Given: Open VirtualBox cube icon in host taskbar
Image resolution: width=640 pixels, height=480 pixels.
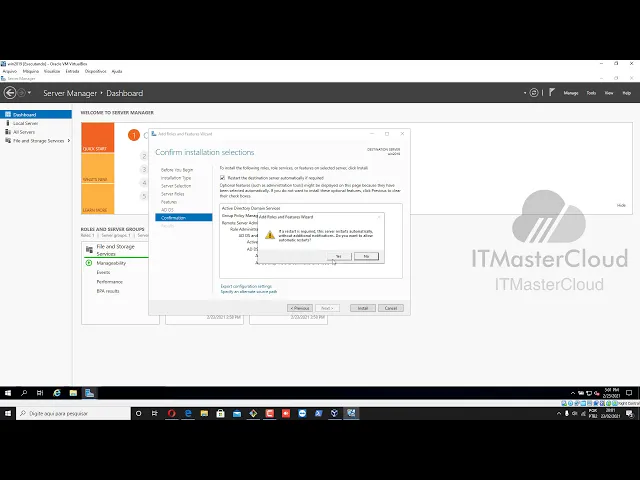Looking at the screenshot, I should (x=334, y=413).
